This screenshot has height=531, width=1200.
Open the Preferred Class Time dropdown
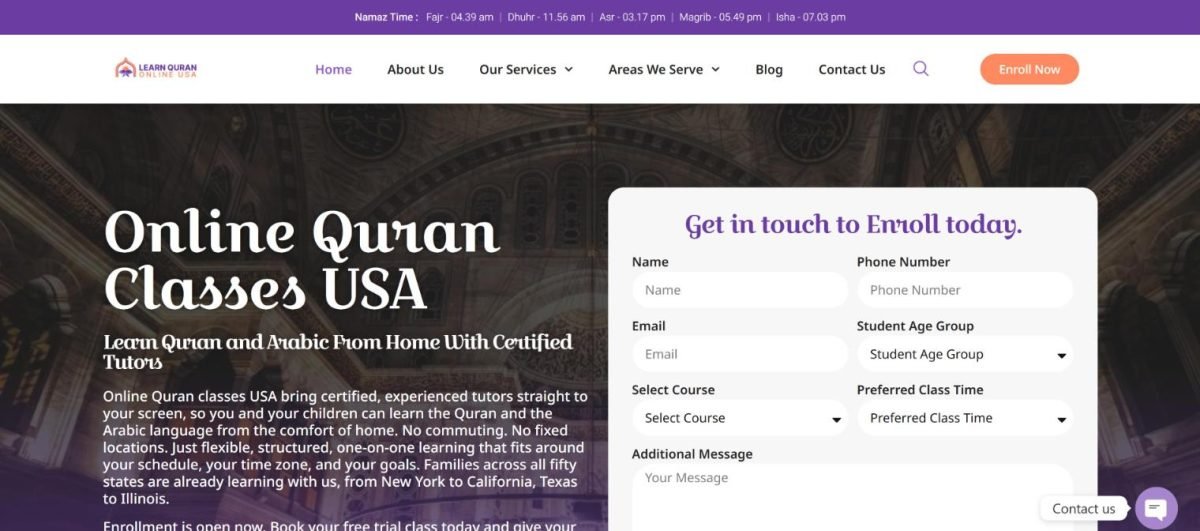(x=965, y=418)
